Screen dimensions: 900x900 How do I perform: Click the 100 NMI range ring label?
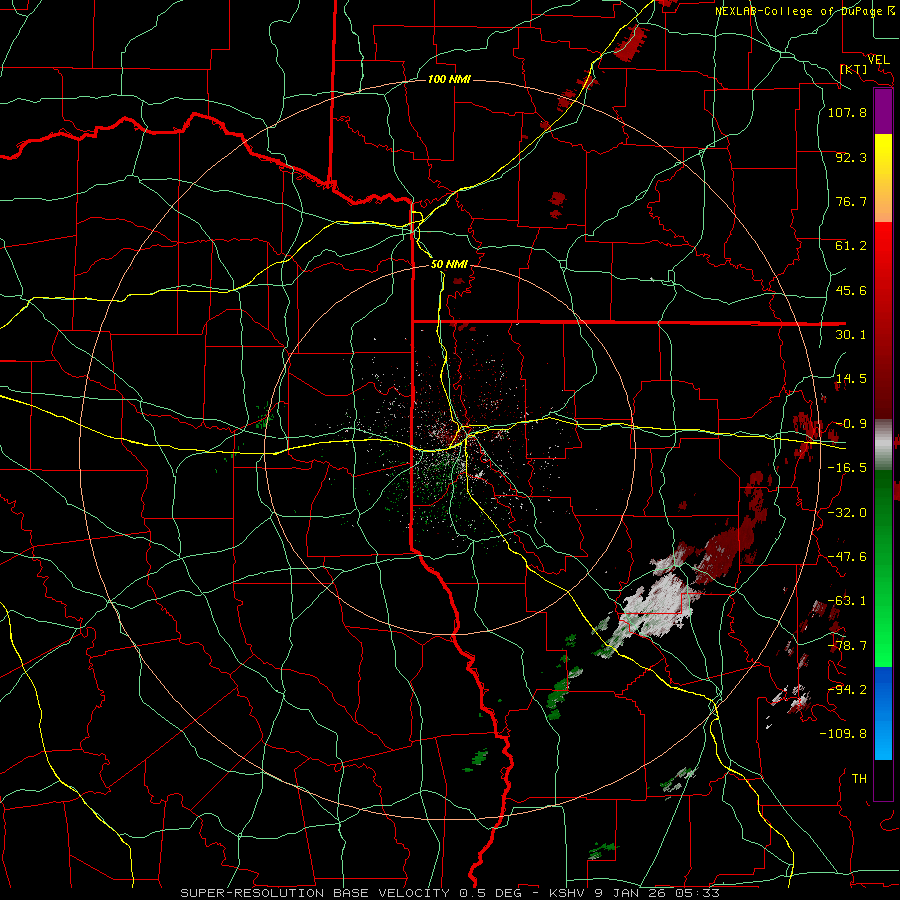449,79
